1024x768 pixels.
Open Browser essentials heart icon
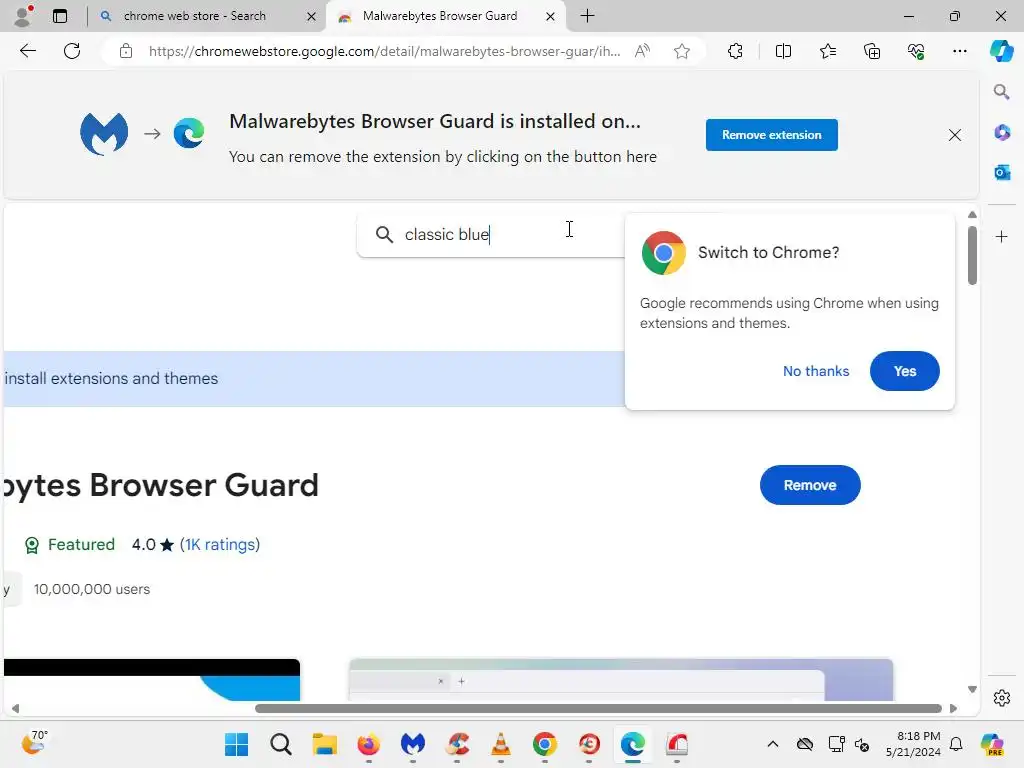(916, 51)
